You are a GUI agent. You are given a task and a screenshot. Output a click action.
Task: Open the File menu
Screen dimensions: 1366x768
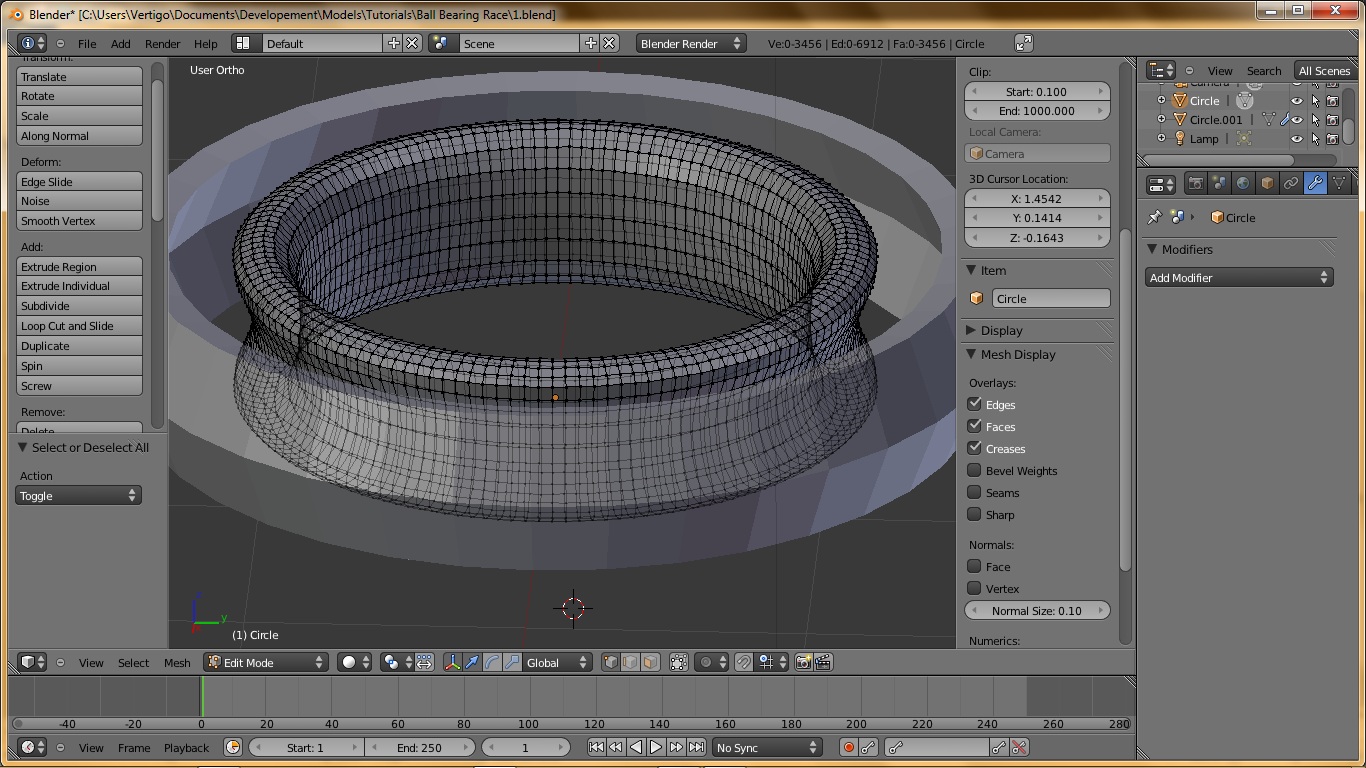click(x=87, y=43)
